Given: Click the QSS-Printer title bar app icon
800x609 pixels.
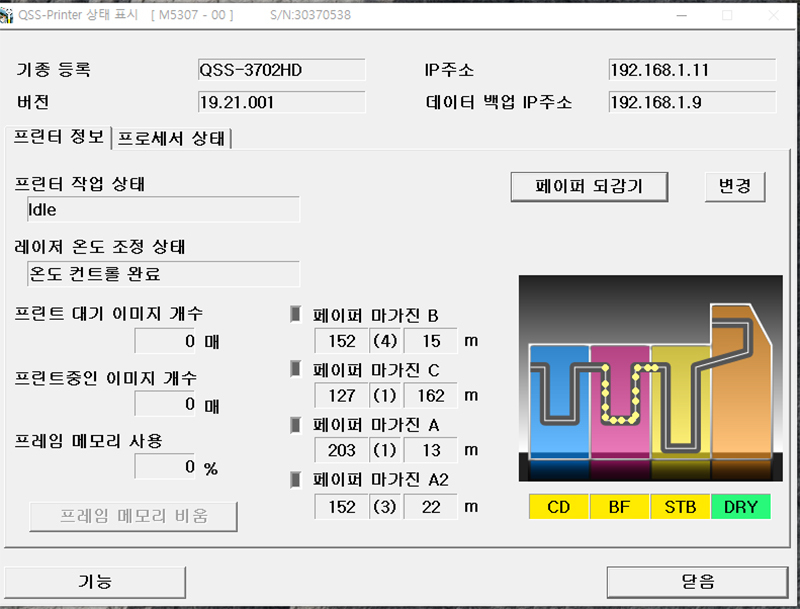Looking at the screenshot, I should (7, 15).
